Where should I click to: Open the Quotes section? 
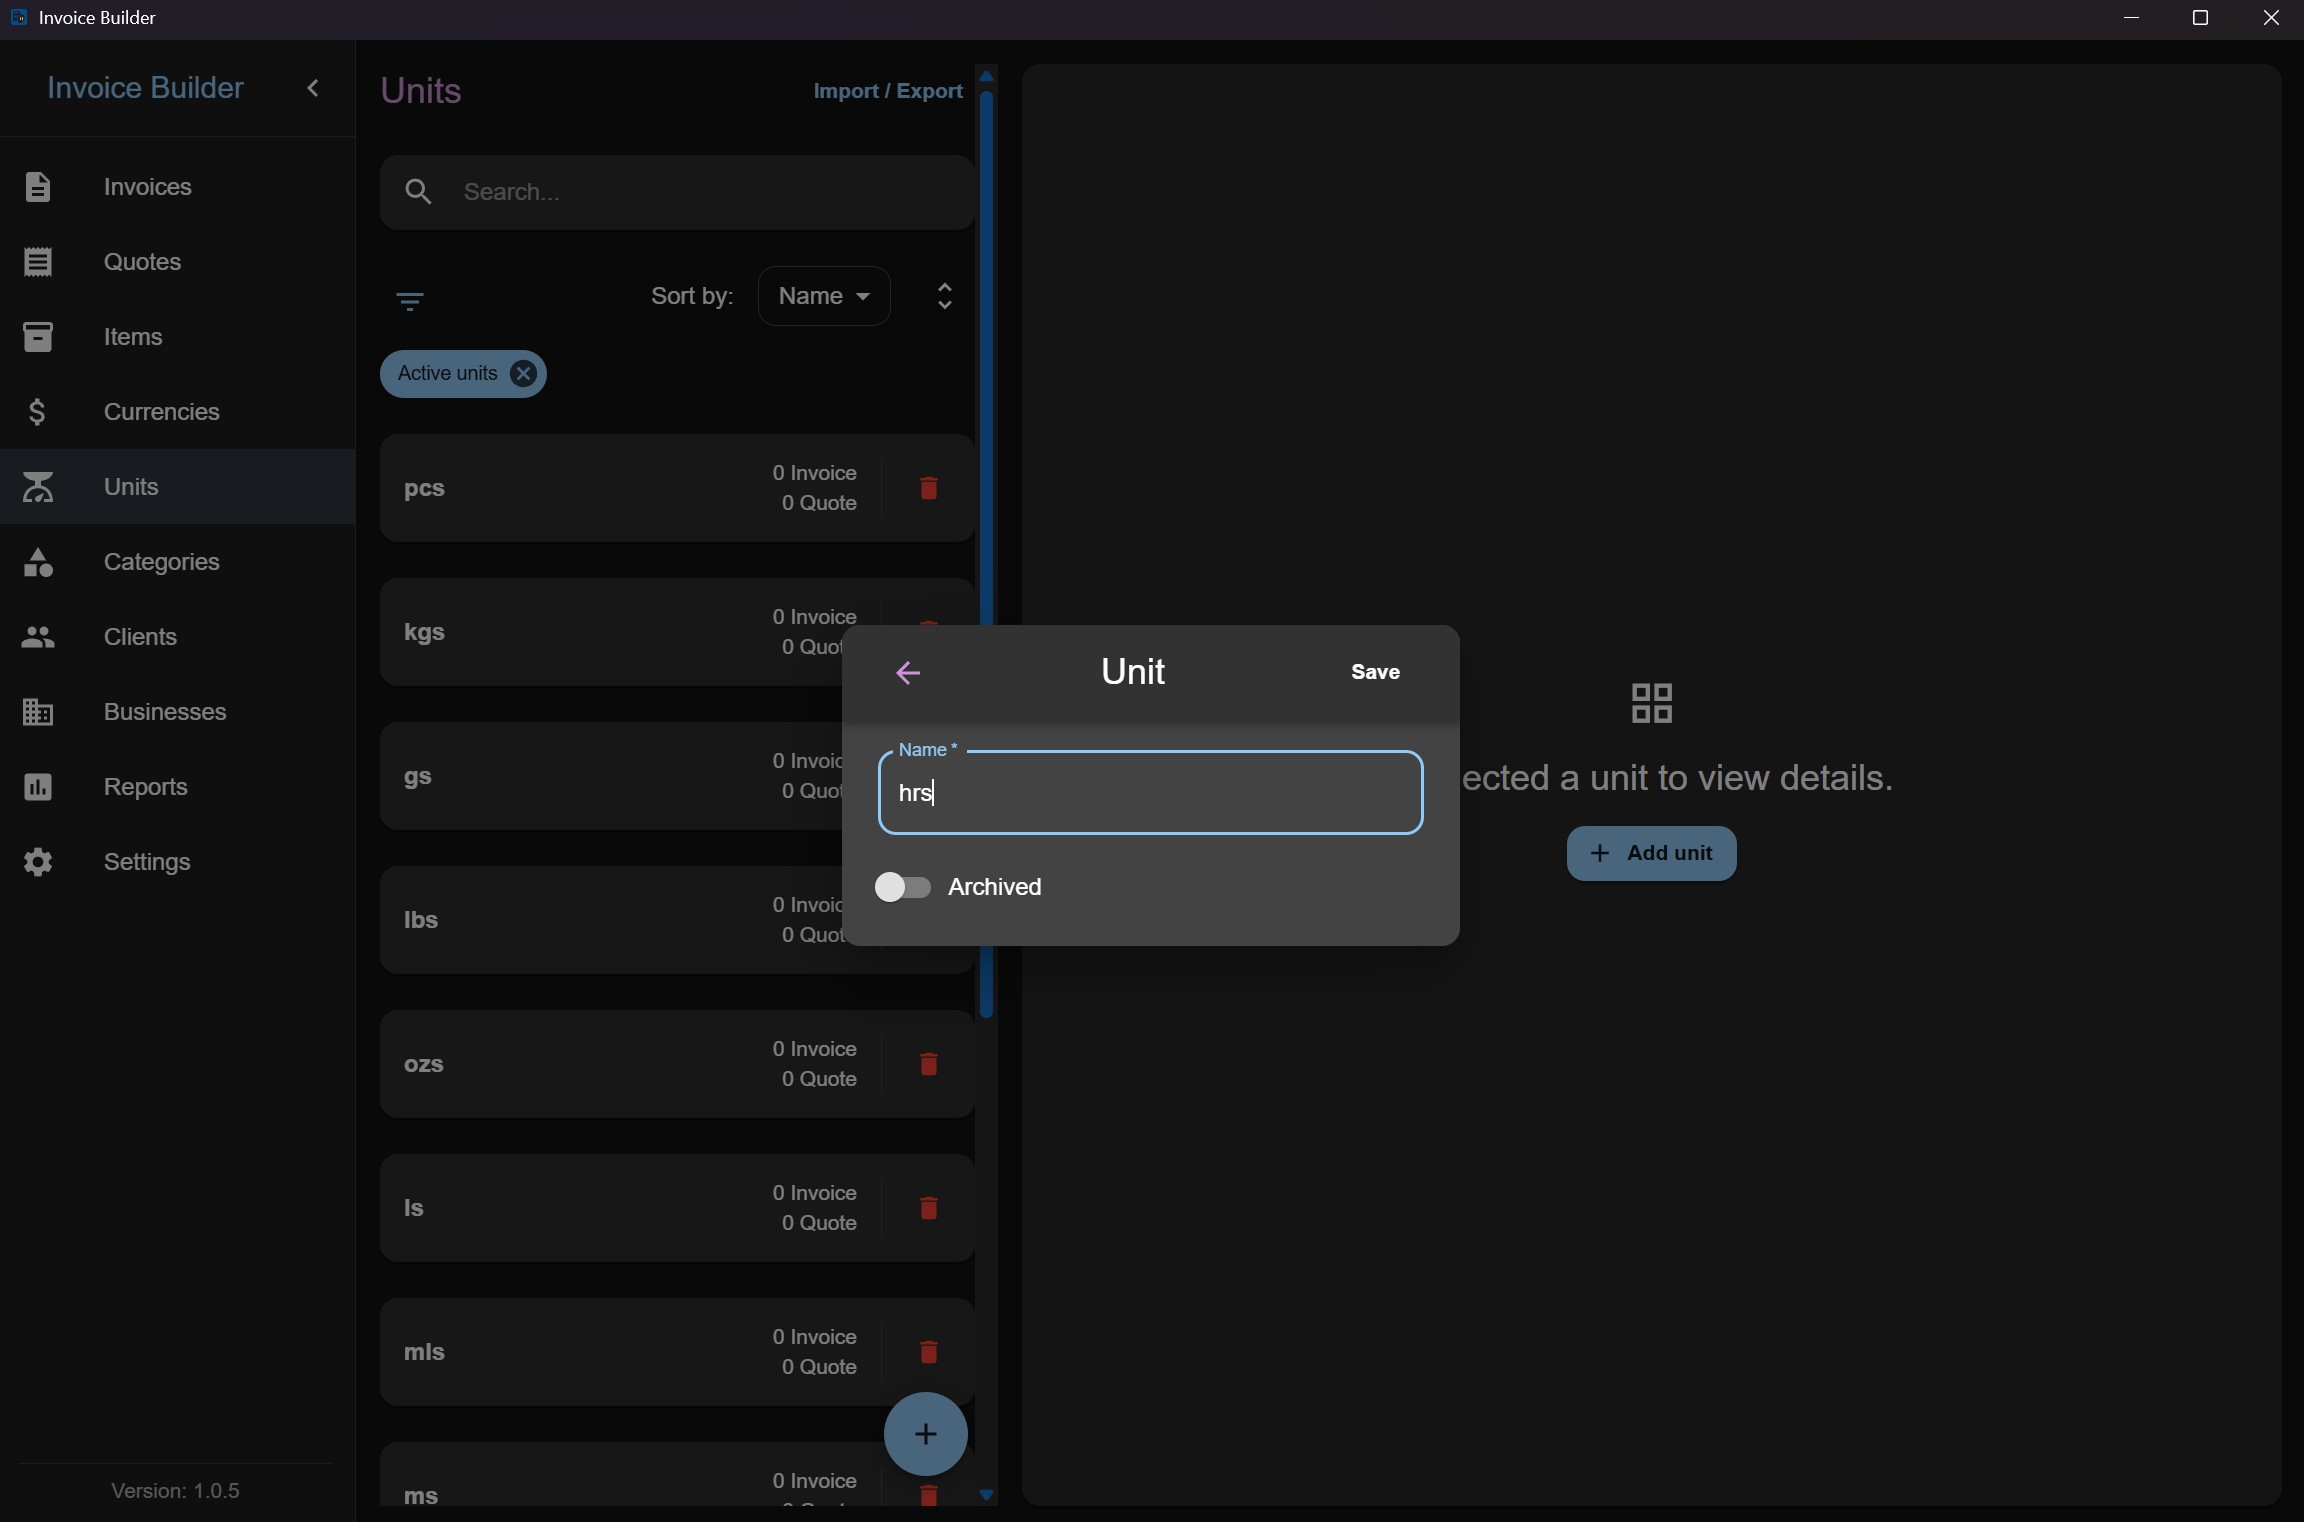178,262
